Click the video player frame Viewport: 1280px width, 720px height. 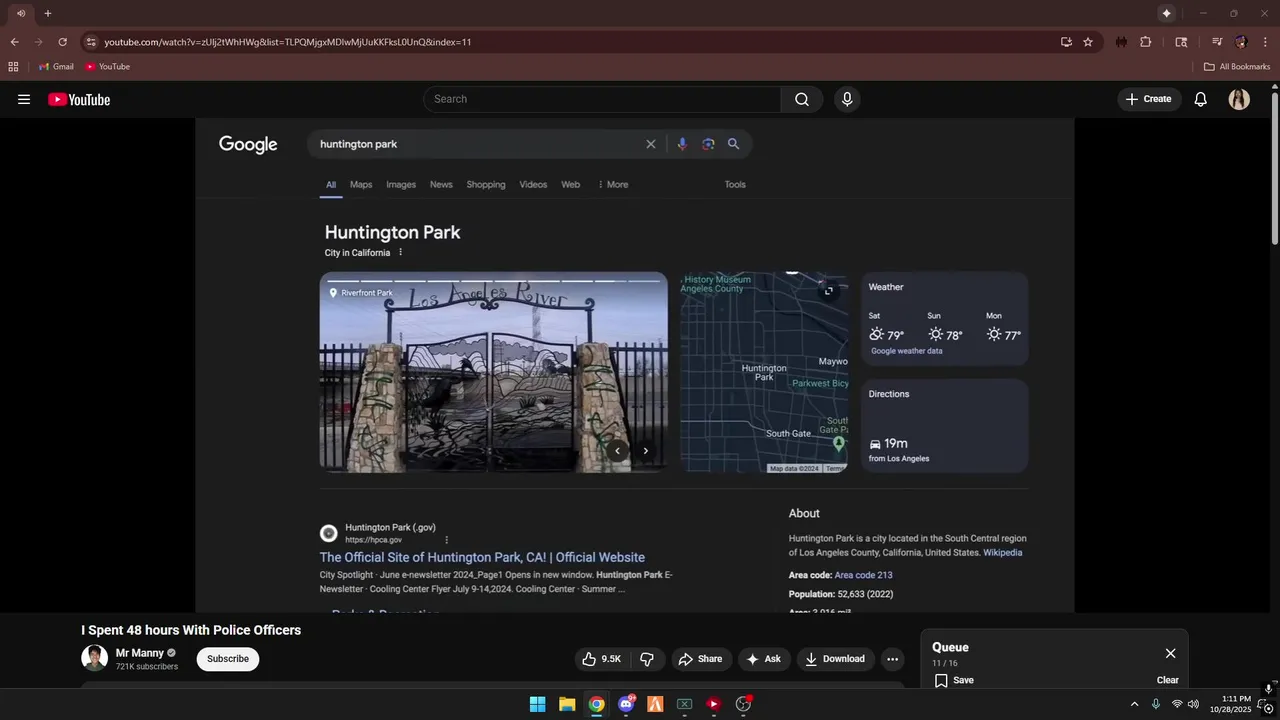[634, 365]
